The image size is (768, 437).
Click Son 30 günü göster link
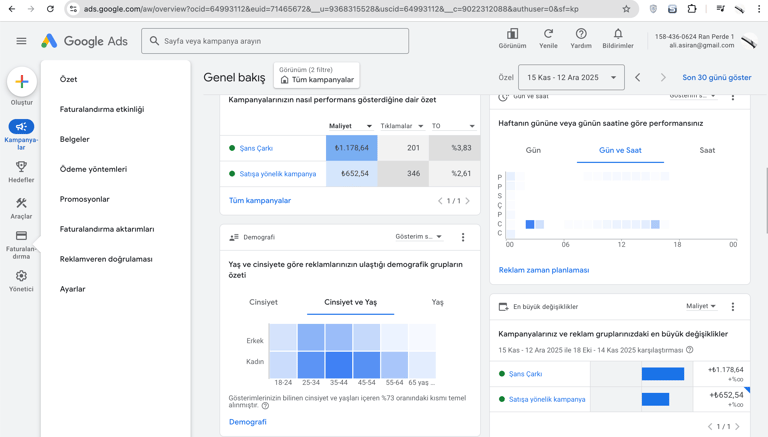[717, 77]
